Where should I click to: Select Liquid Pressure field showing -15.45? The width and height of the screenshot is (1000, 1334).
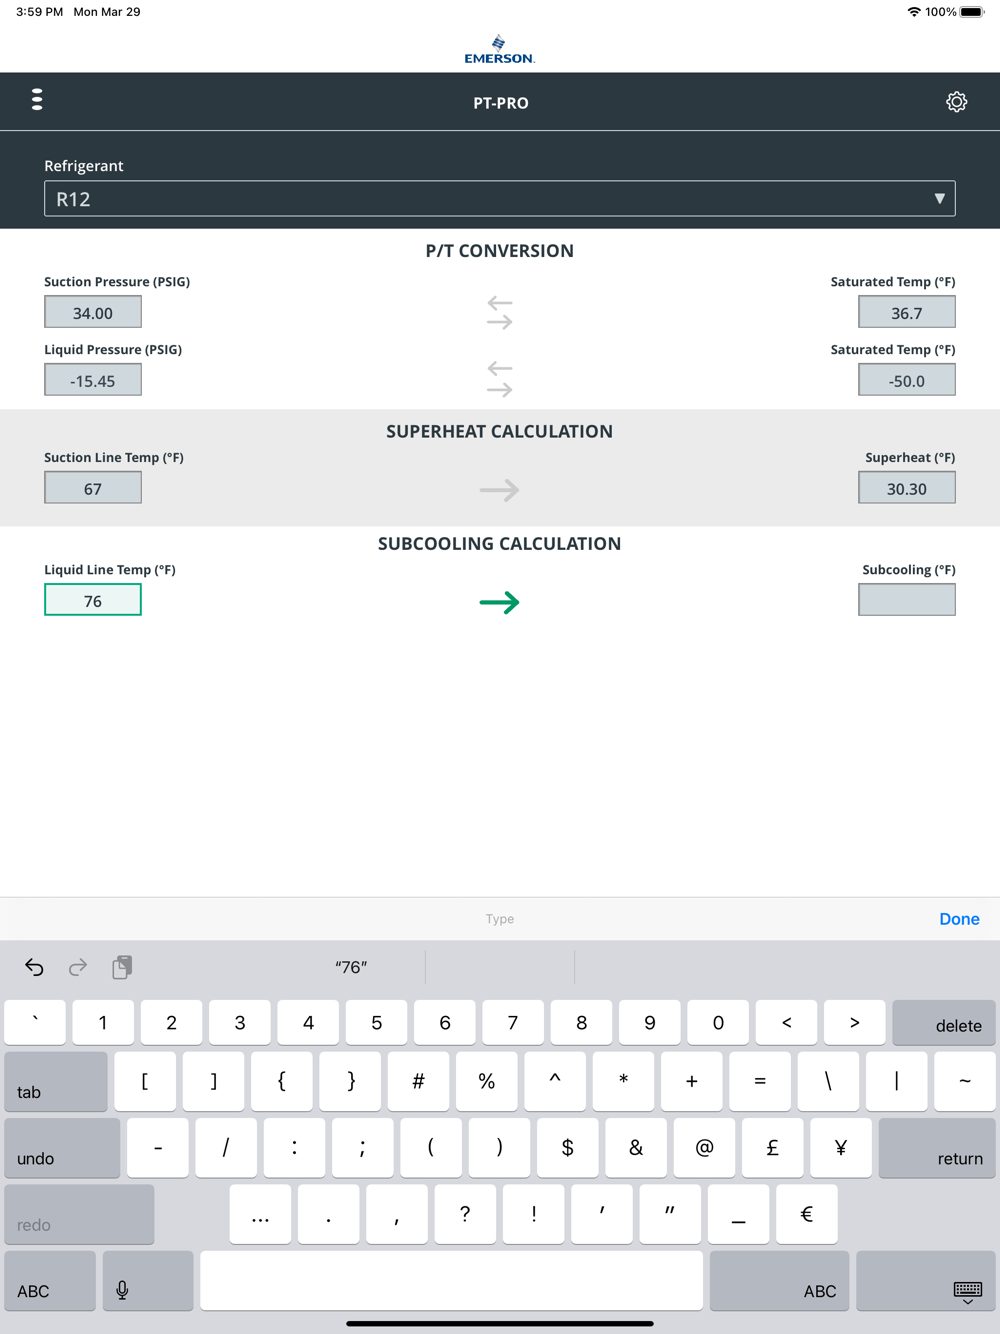point(93,381)
